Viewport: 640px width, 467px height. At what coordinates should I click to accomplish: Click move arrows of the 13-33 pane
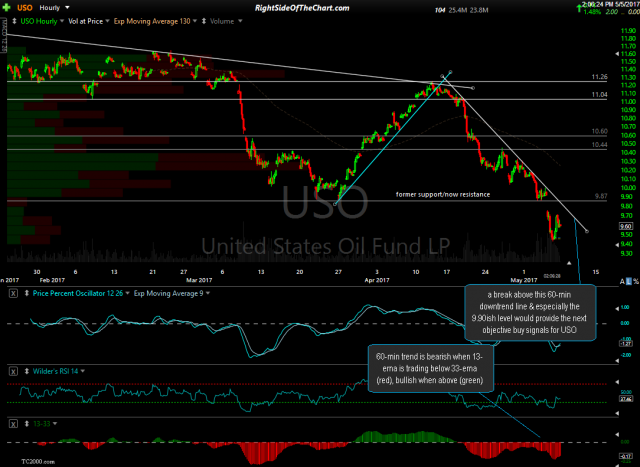[27, 424]
